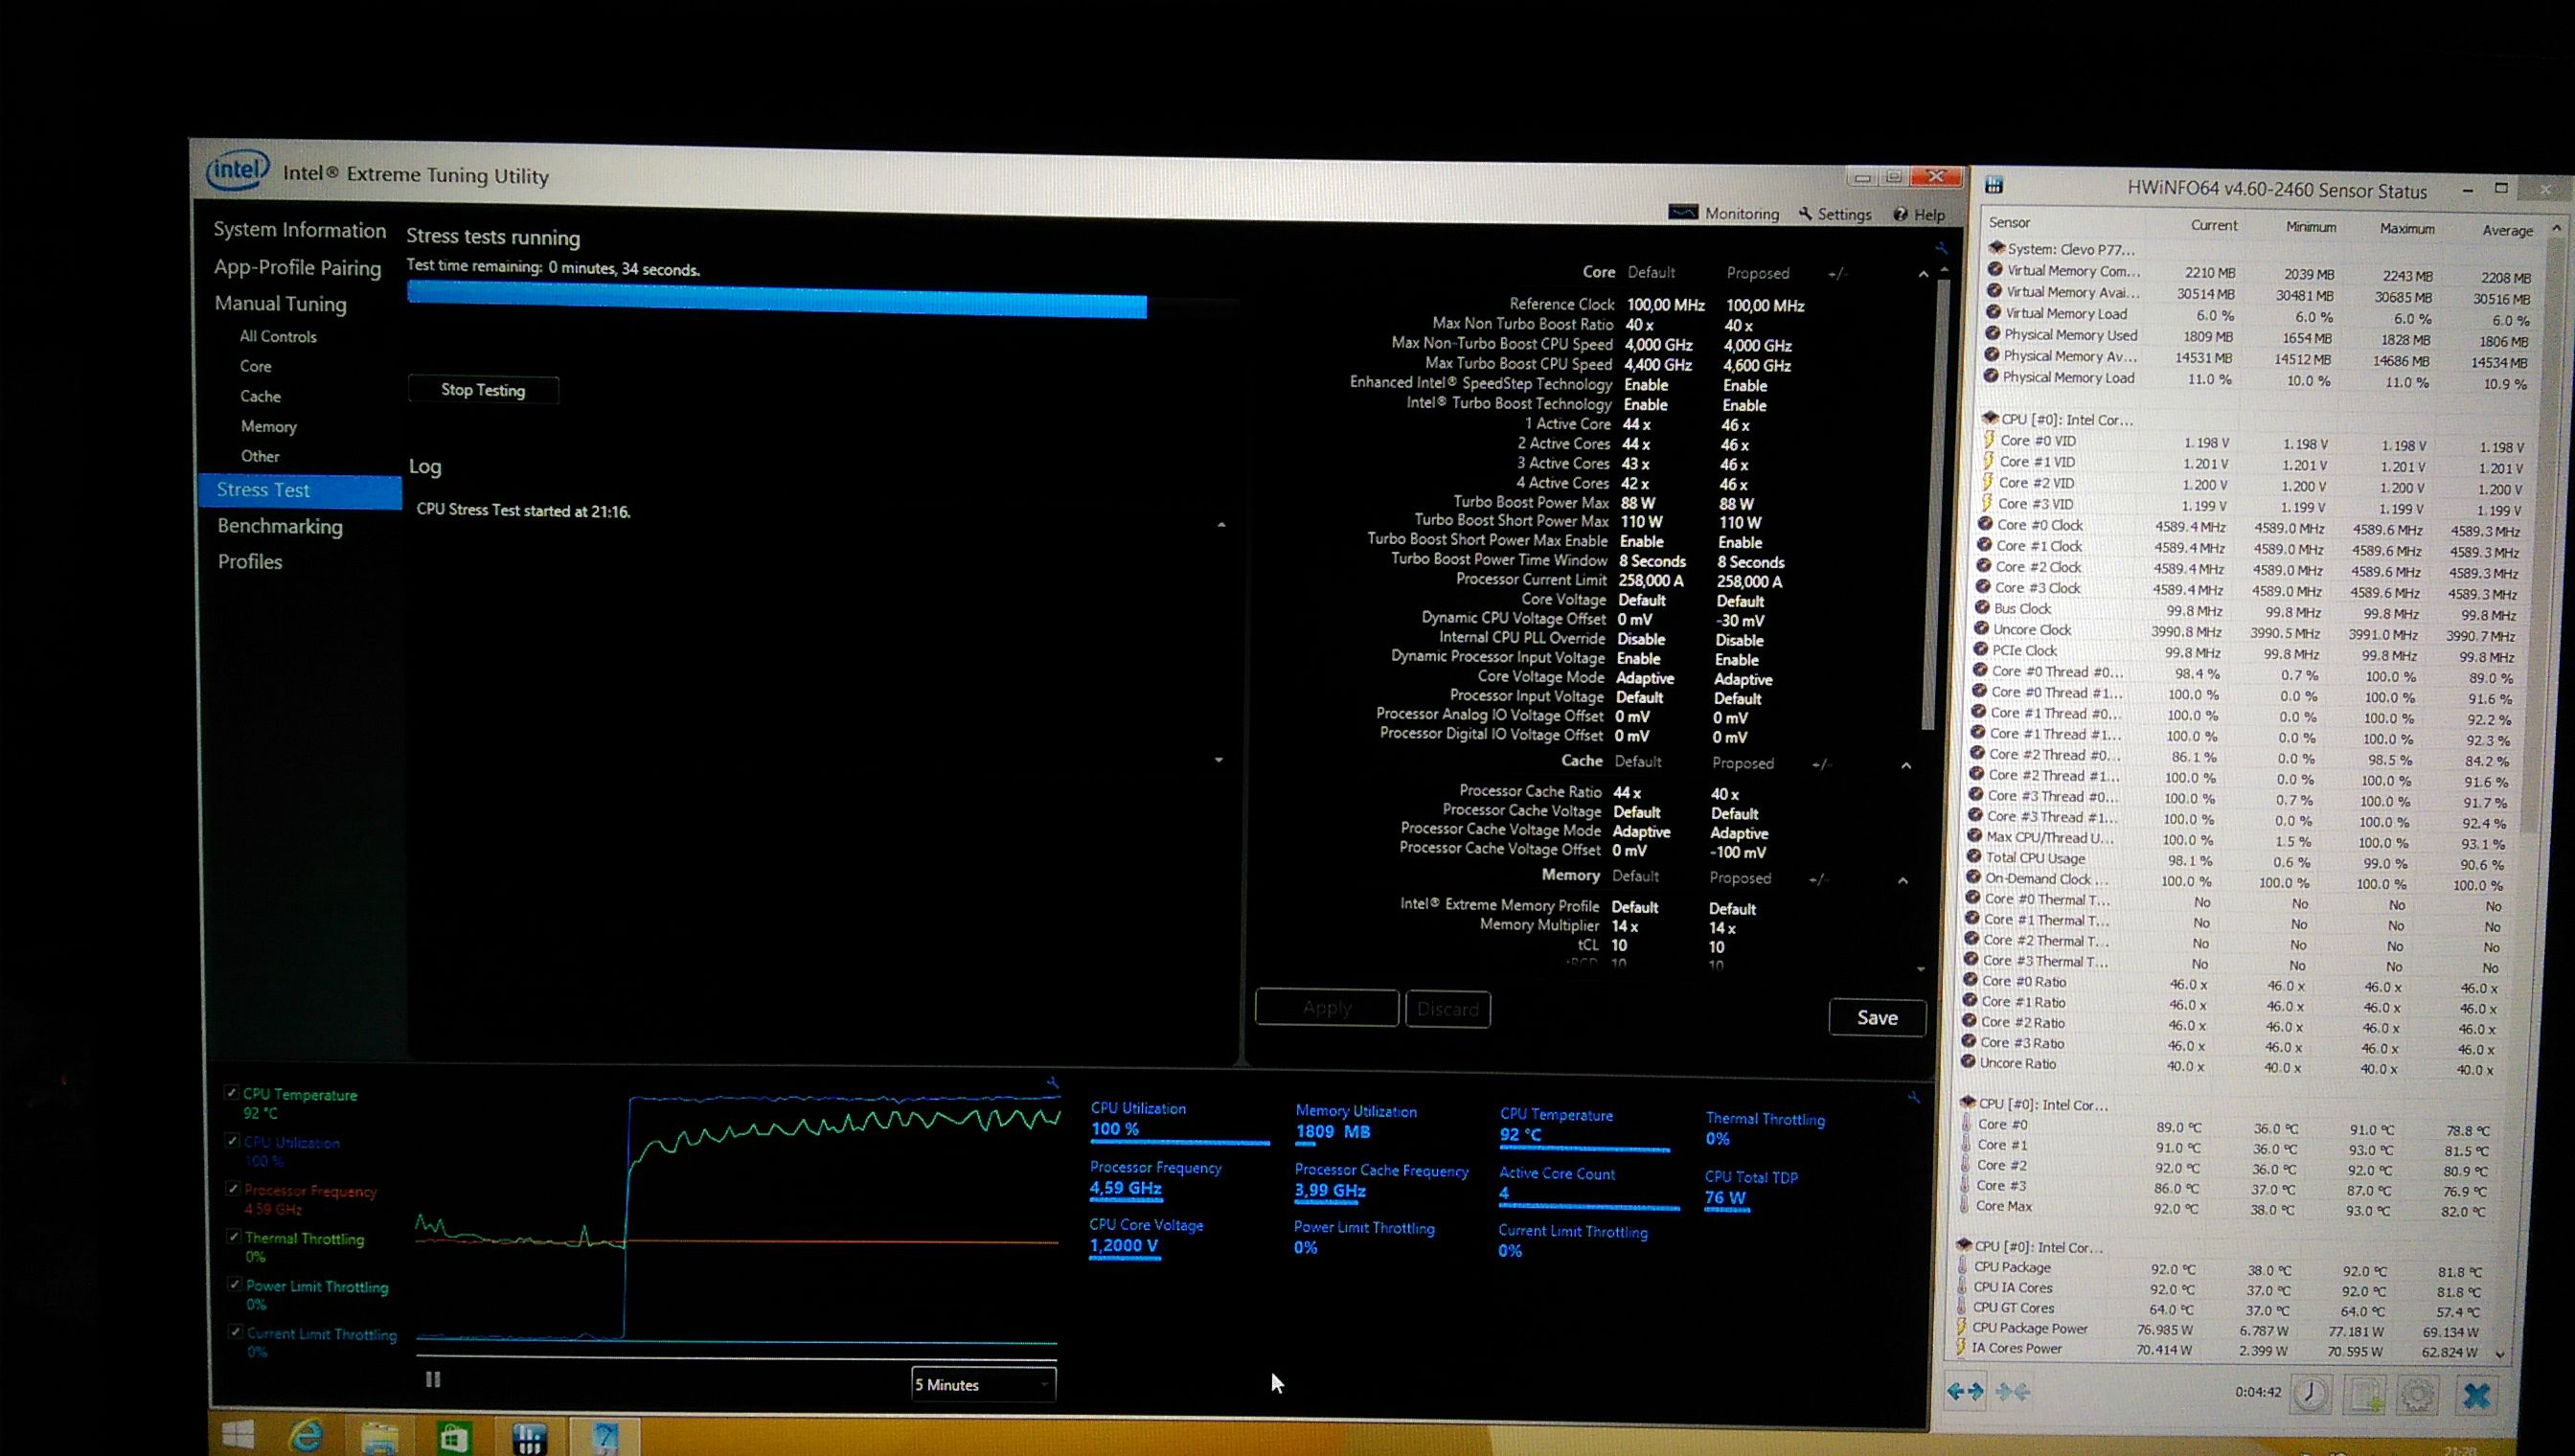Click HWiNFO sensor list scroll up arrow
Screen dimensions: 2575x1456
[x=2557, y=229]
